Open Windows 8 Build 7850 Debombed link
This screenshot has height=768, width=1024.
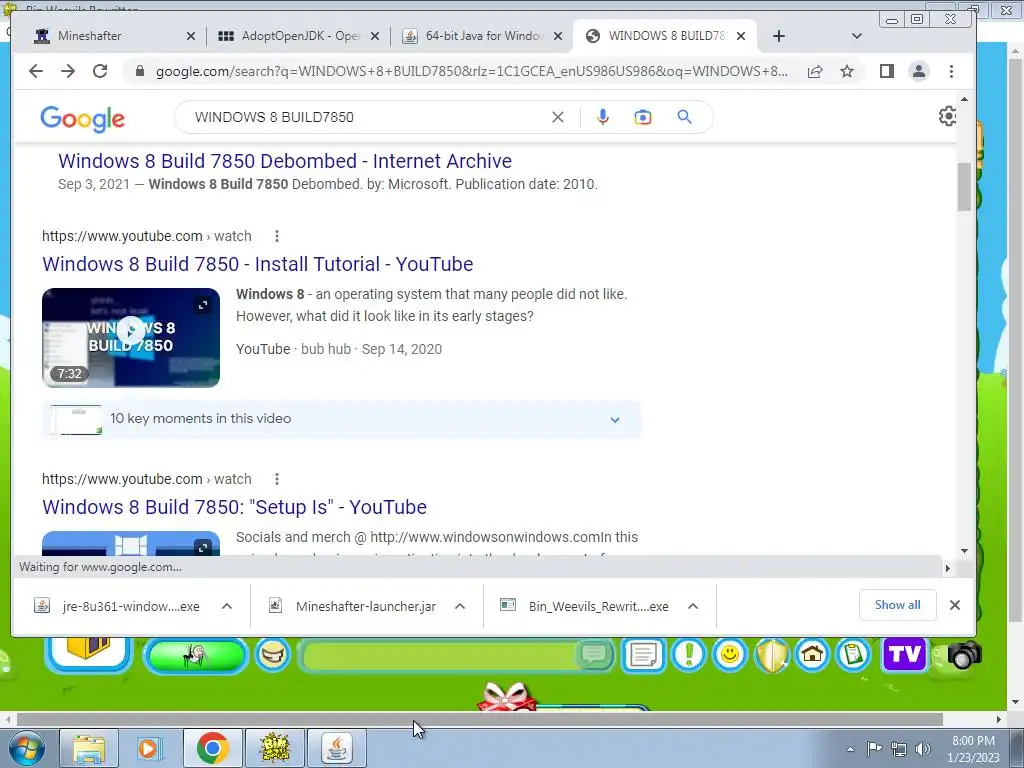[x=285, y=161]
